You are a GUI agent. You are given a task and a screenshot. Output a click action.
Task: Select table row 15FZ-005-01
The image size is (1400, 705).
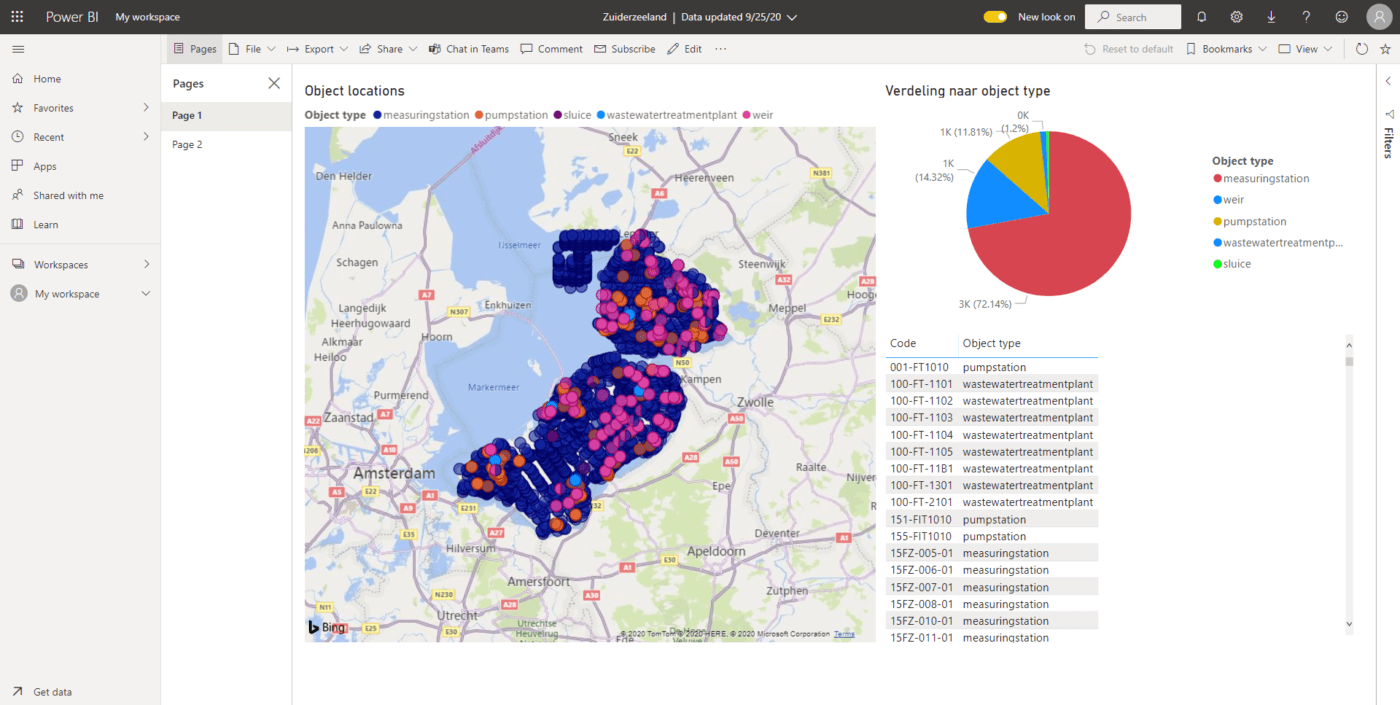(x=992, y=553)
